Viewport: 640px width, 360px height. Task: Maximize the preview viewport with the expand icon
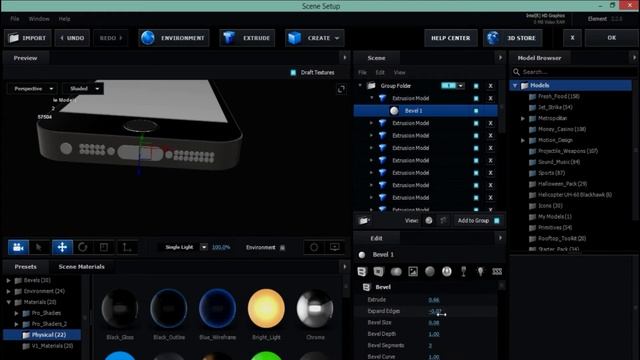(x=341, y=89)
